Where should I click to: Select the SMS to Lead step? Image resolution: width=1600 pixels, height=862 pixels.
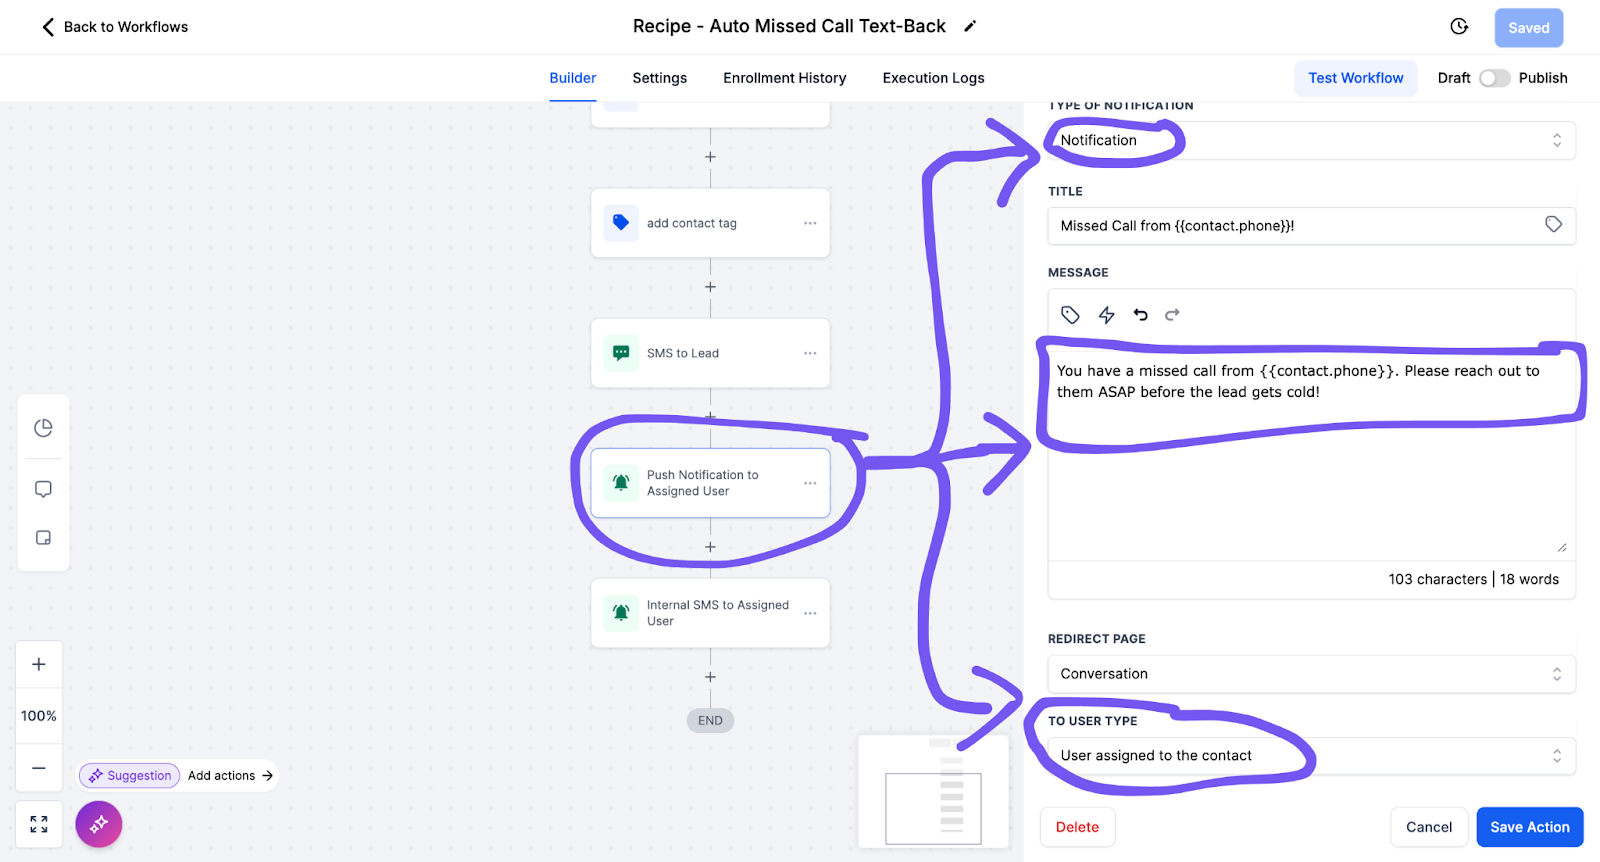(710, 353)
